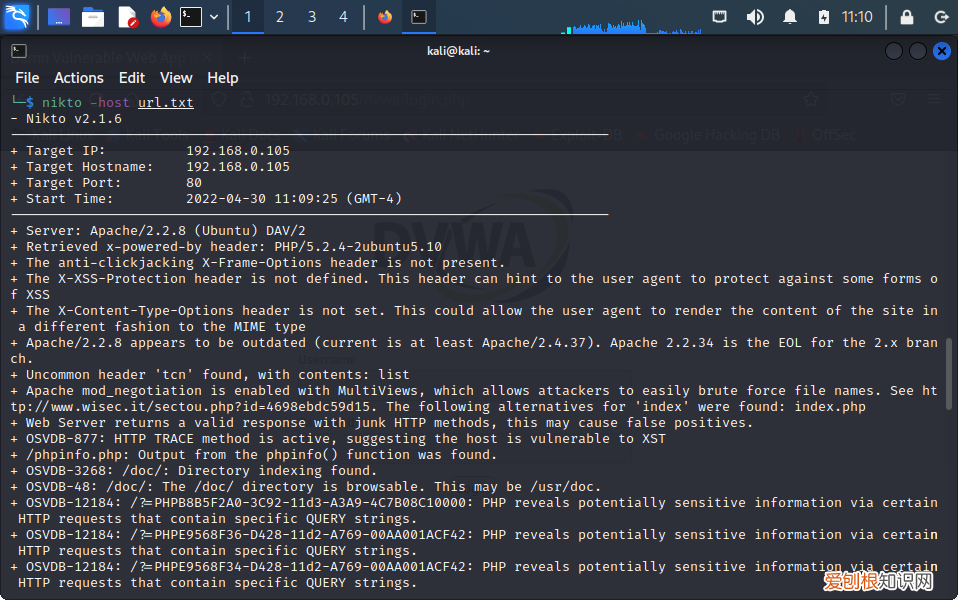Open the network connection tray icon

click(719, 17)
